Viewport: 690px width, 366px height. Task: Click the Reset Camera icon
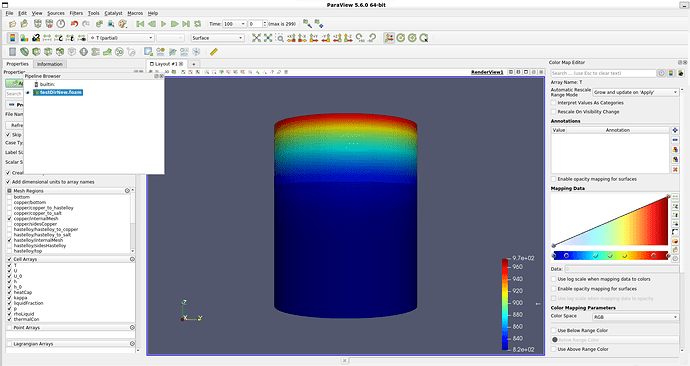[x=257, y=38]
